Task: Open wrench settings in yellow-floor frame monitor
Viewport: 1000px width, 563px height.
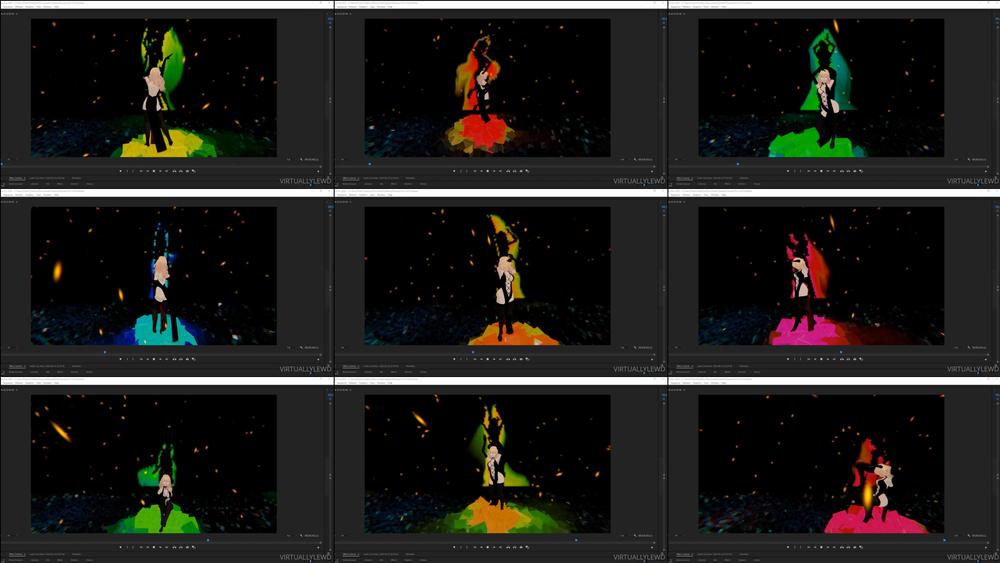Action: pos(301,159)
